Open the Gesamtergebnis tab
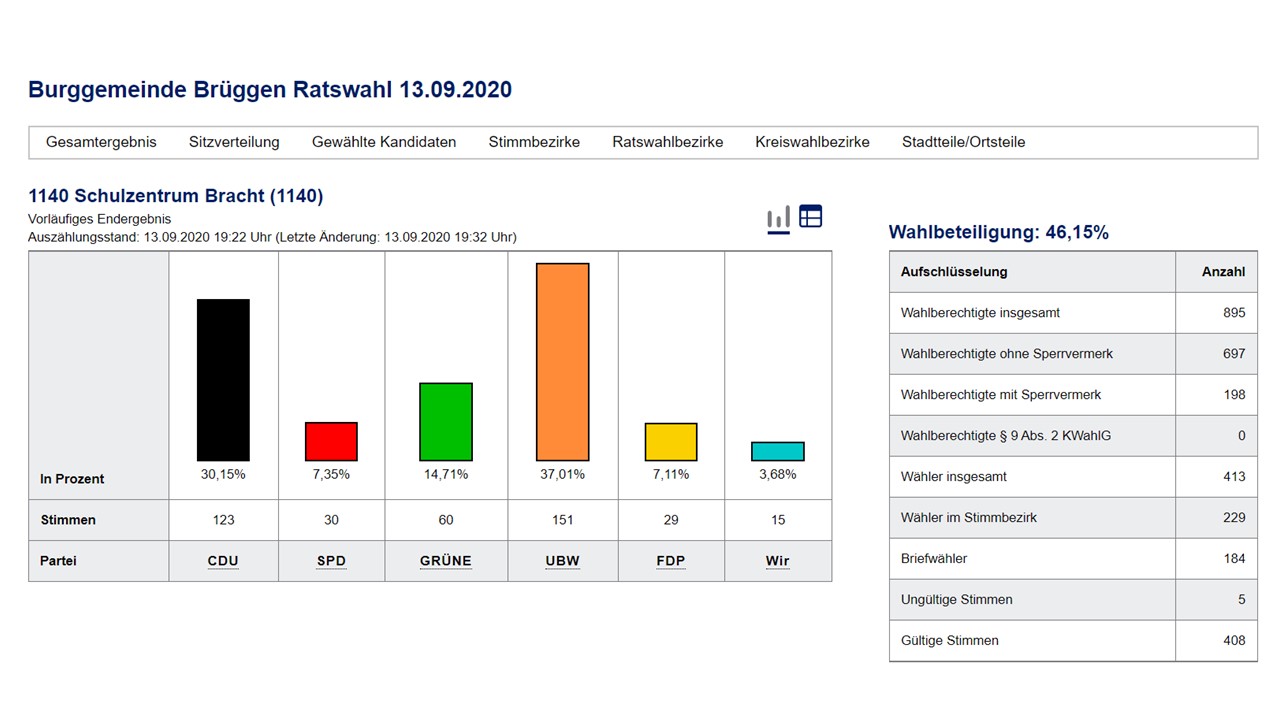The image size is (1280, 720). 101,142
